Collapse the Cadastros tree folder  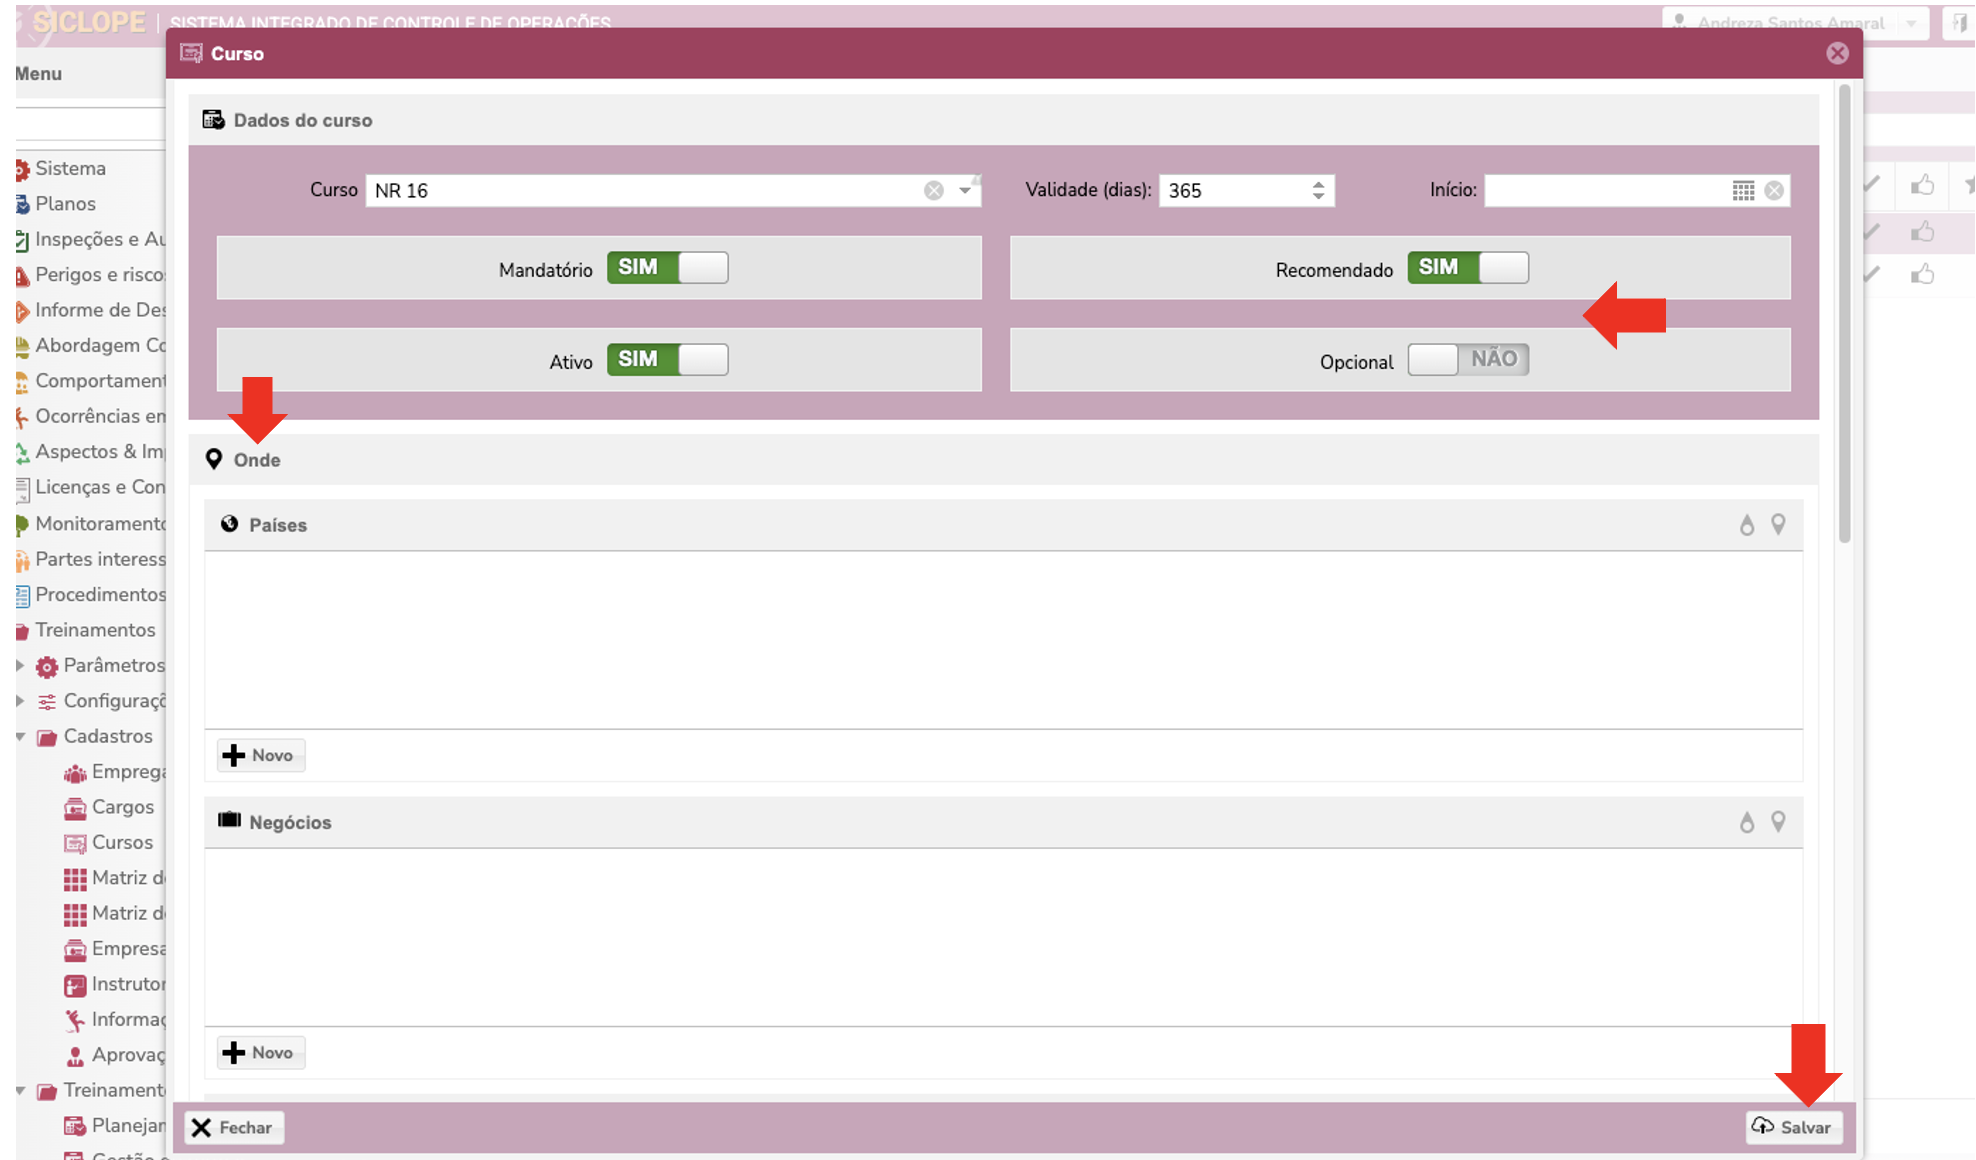click(x=20, y=737)
